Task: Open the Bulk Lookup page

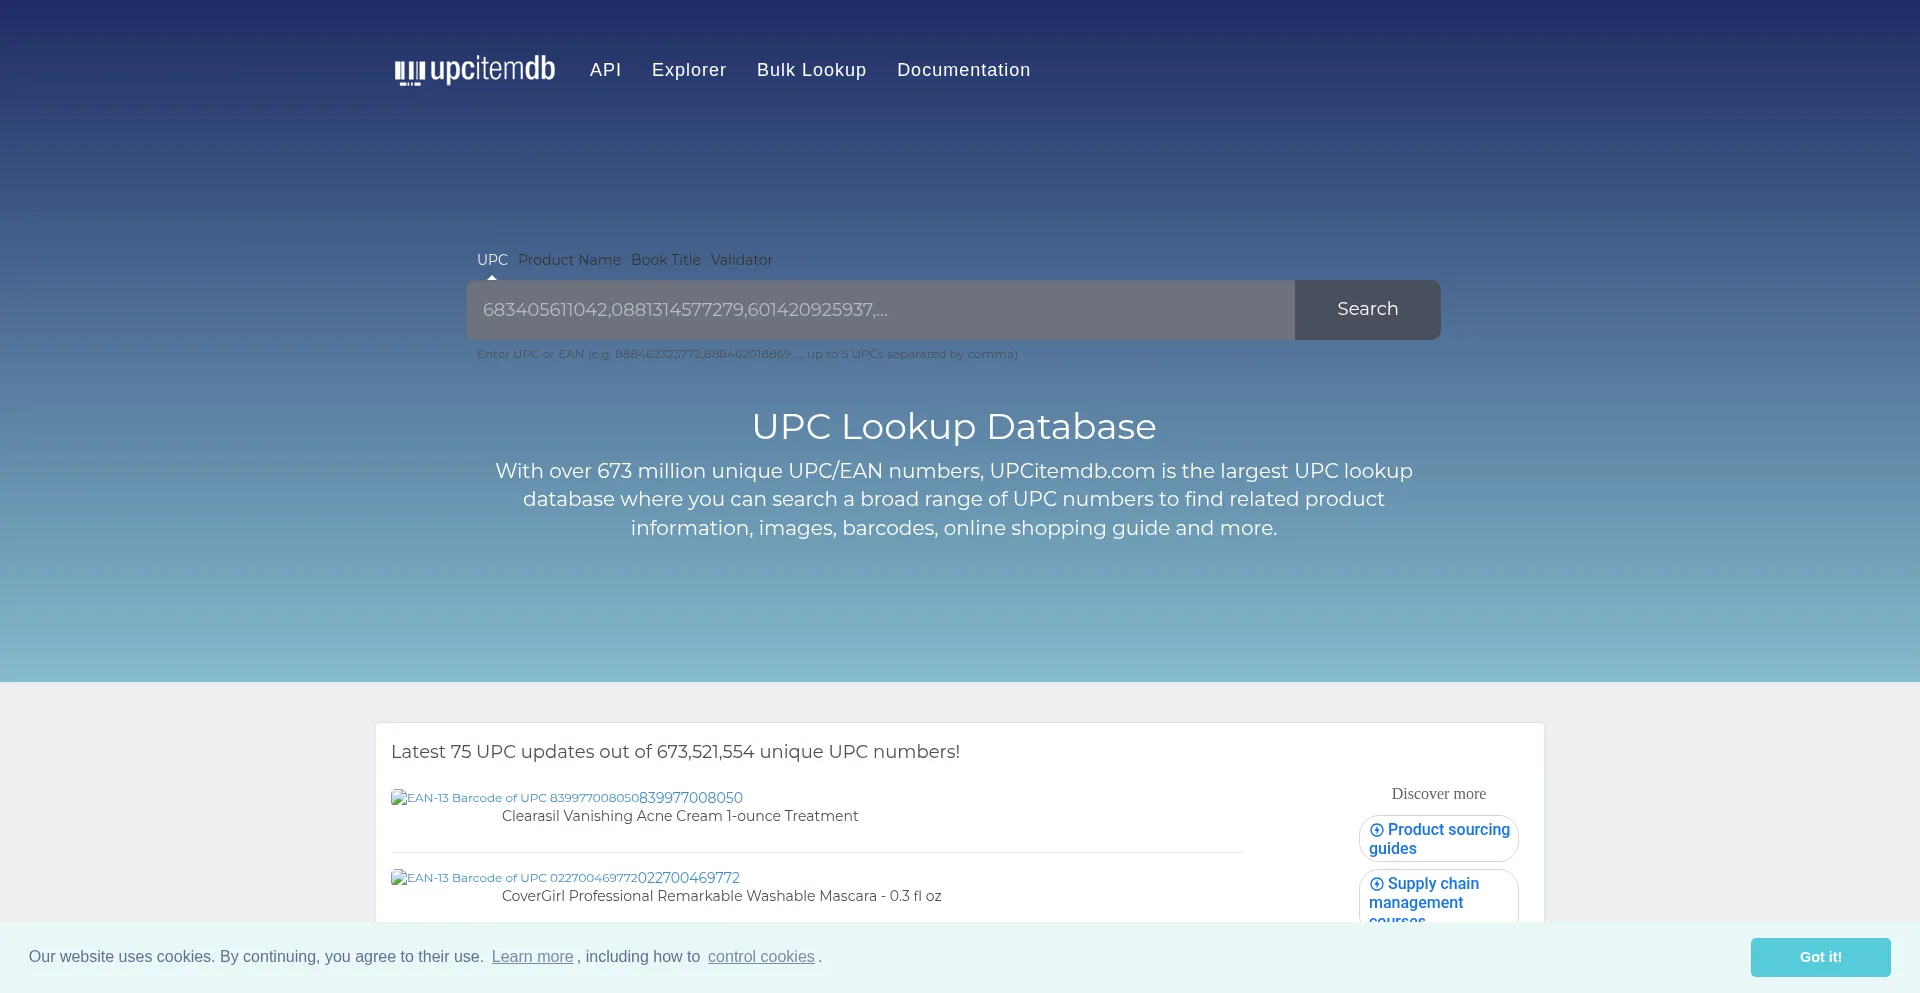Action: click(811, 70)
